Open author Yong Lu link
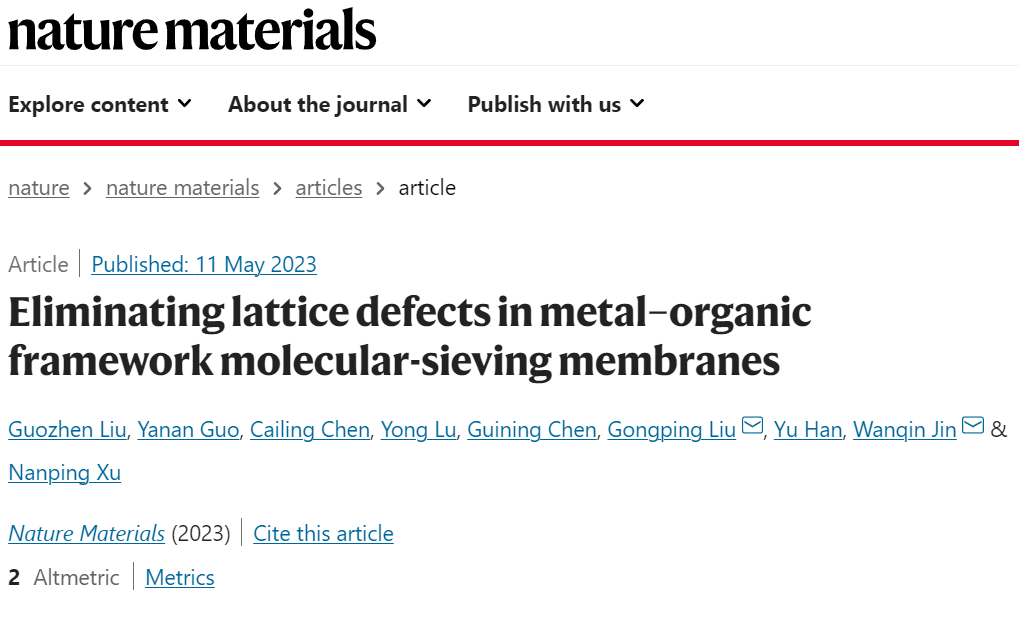 pos(419,430)
